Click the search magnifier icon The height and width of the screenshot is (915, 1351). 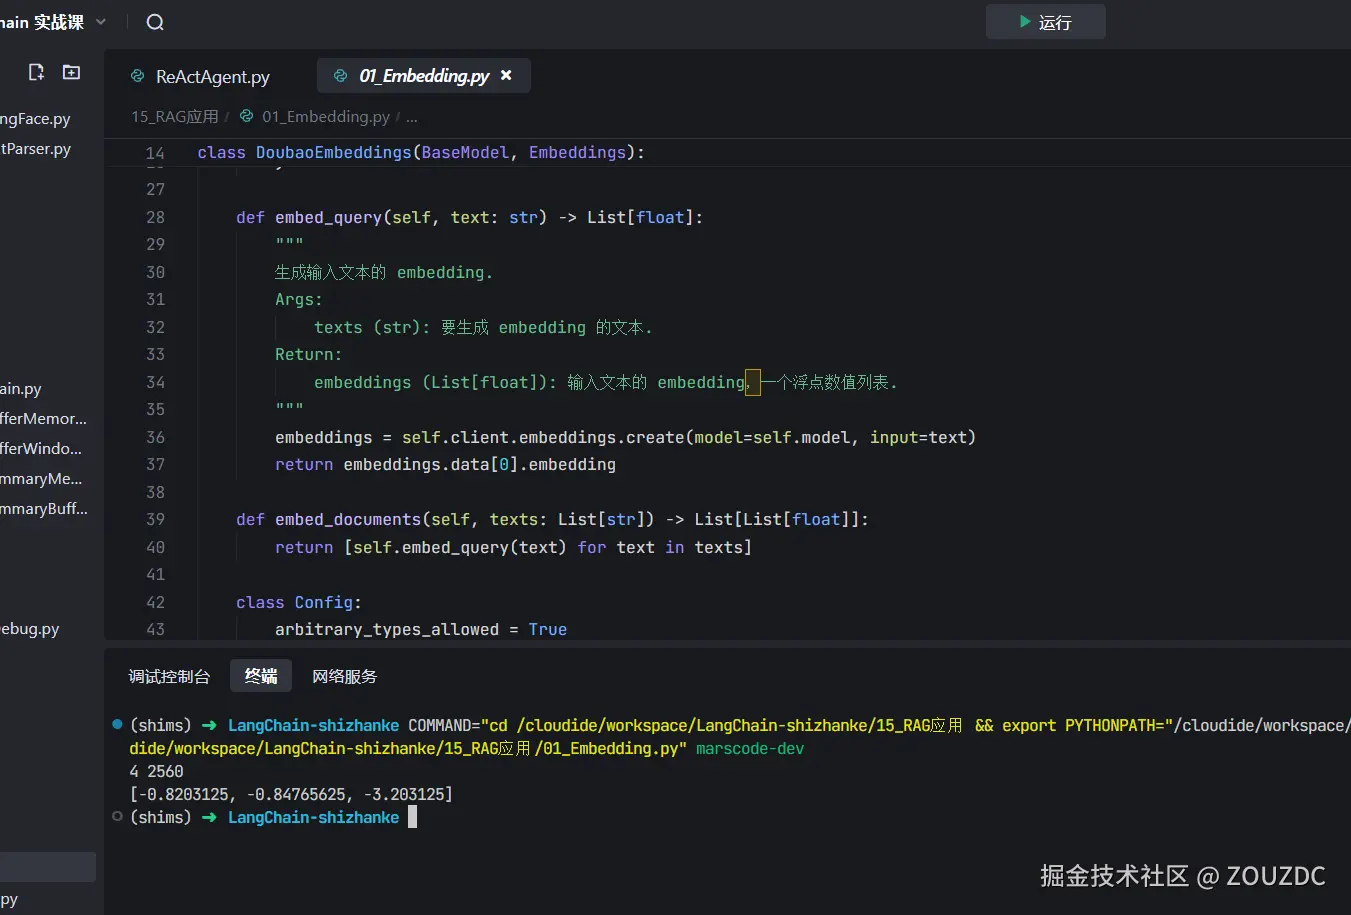[x=155, y=22]
